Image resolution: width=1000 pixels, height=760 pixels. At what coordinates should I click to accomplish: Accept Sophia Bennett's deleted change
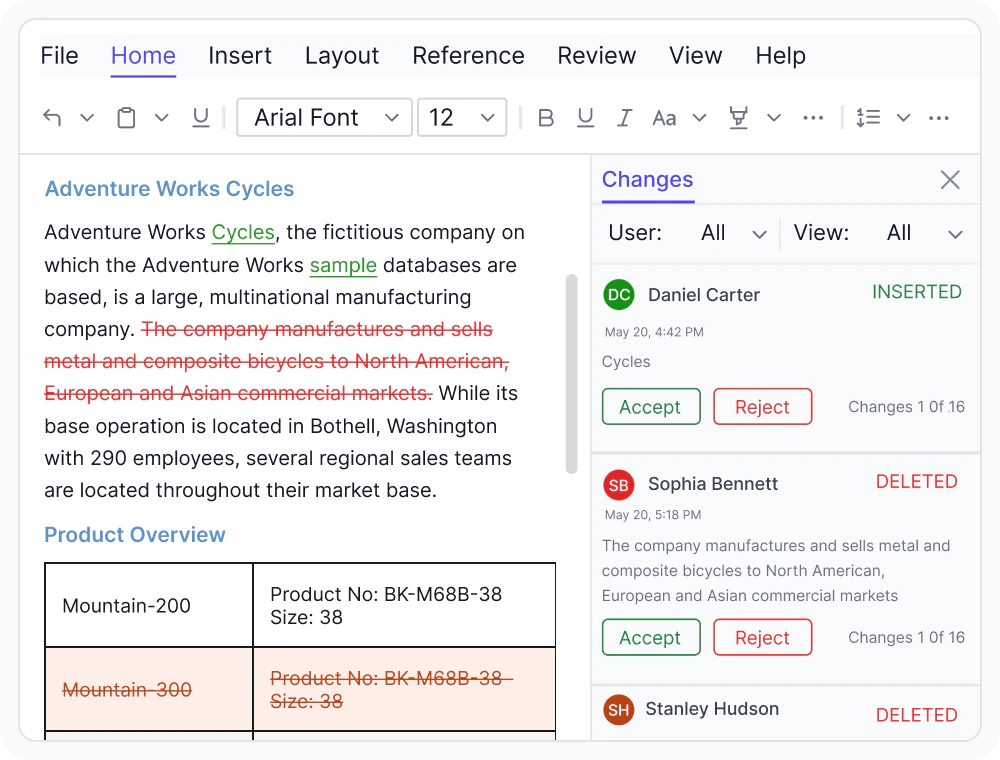pos(651,638)
